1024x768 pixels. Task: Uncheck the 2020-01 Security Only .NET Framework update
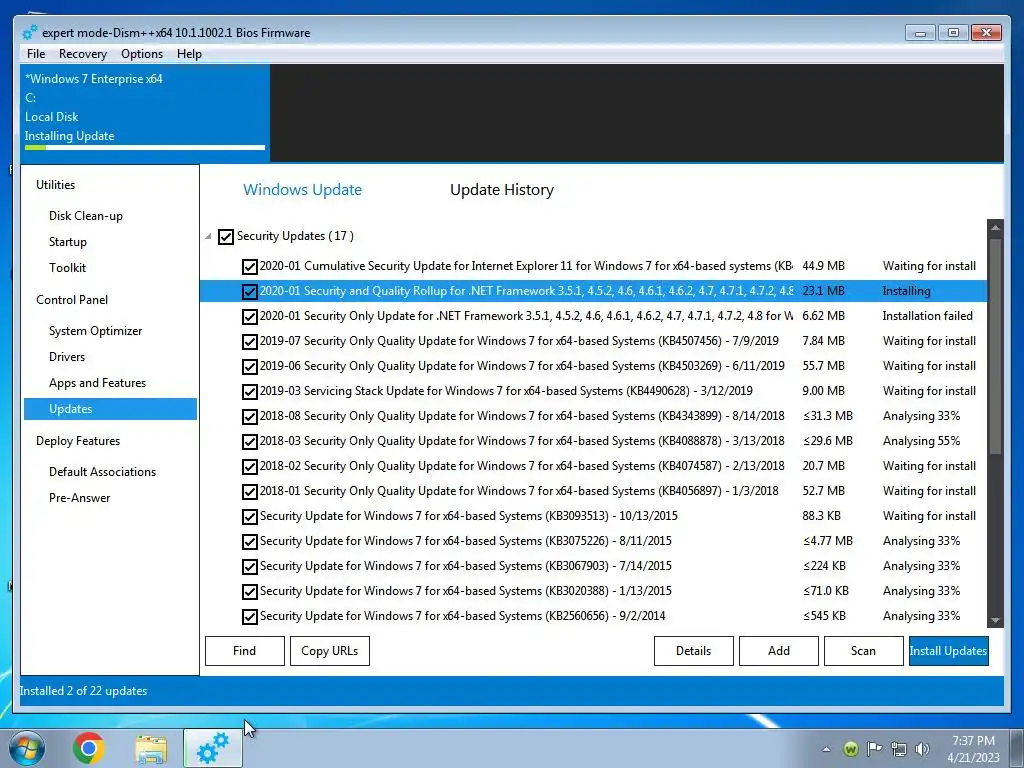tap(249, 317)
